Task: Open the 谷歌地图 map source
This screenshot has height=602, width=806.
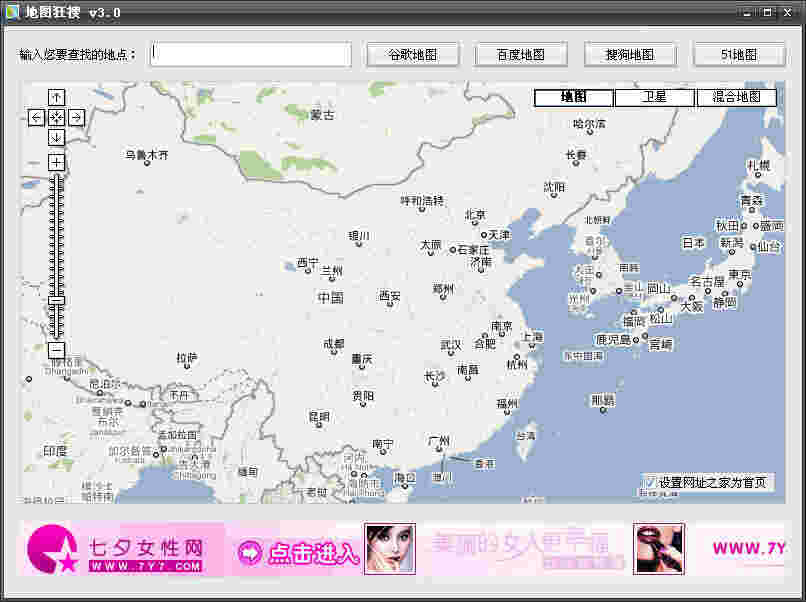Action: [x=412, y=54]
